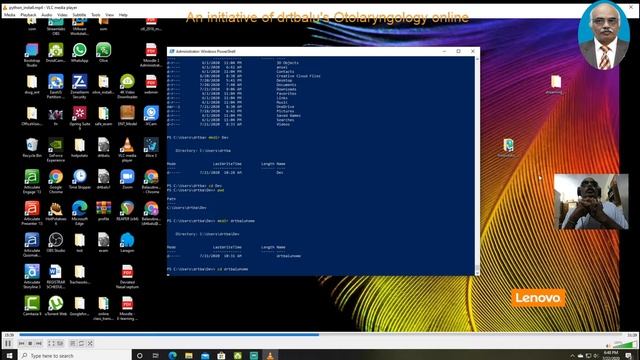Open the Help menu in VLC

[123, 15]
